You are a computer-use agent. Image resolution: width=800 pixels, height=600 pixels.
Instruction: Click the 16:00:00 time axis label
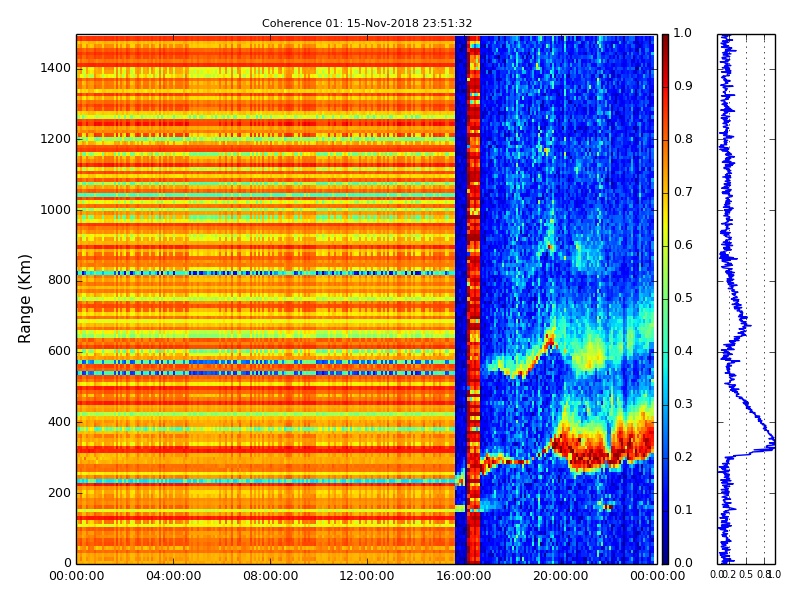pos(464,576)
